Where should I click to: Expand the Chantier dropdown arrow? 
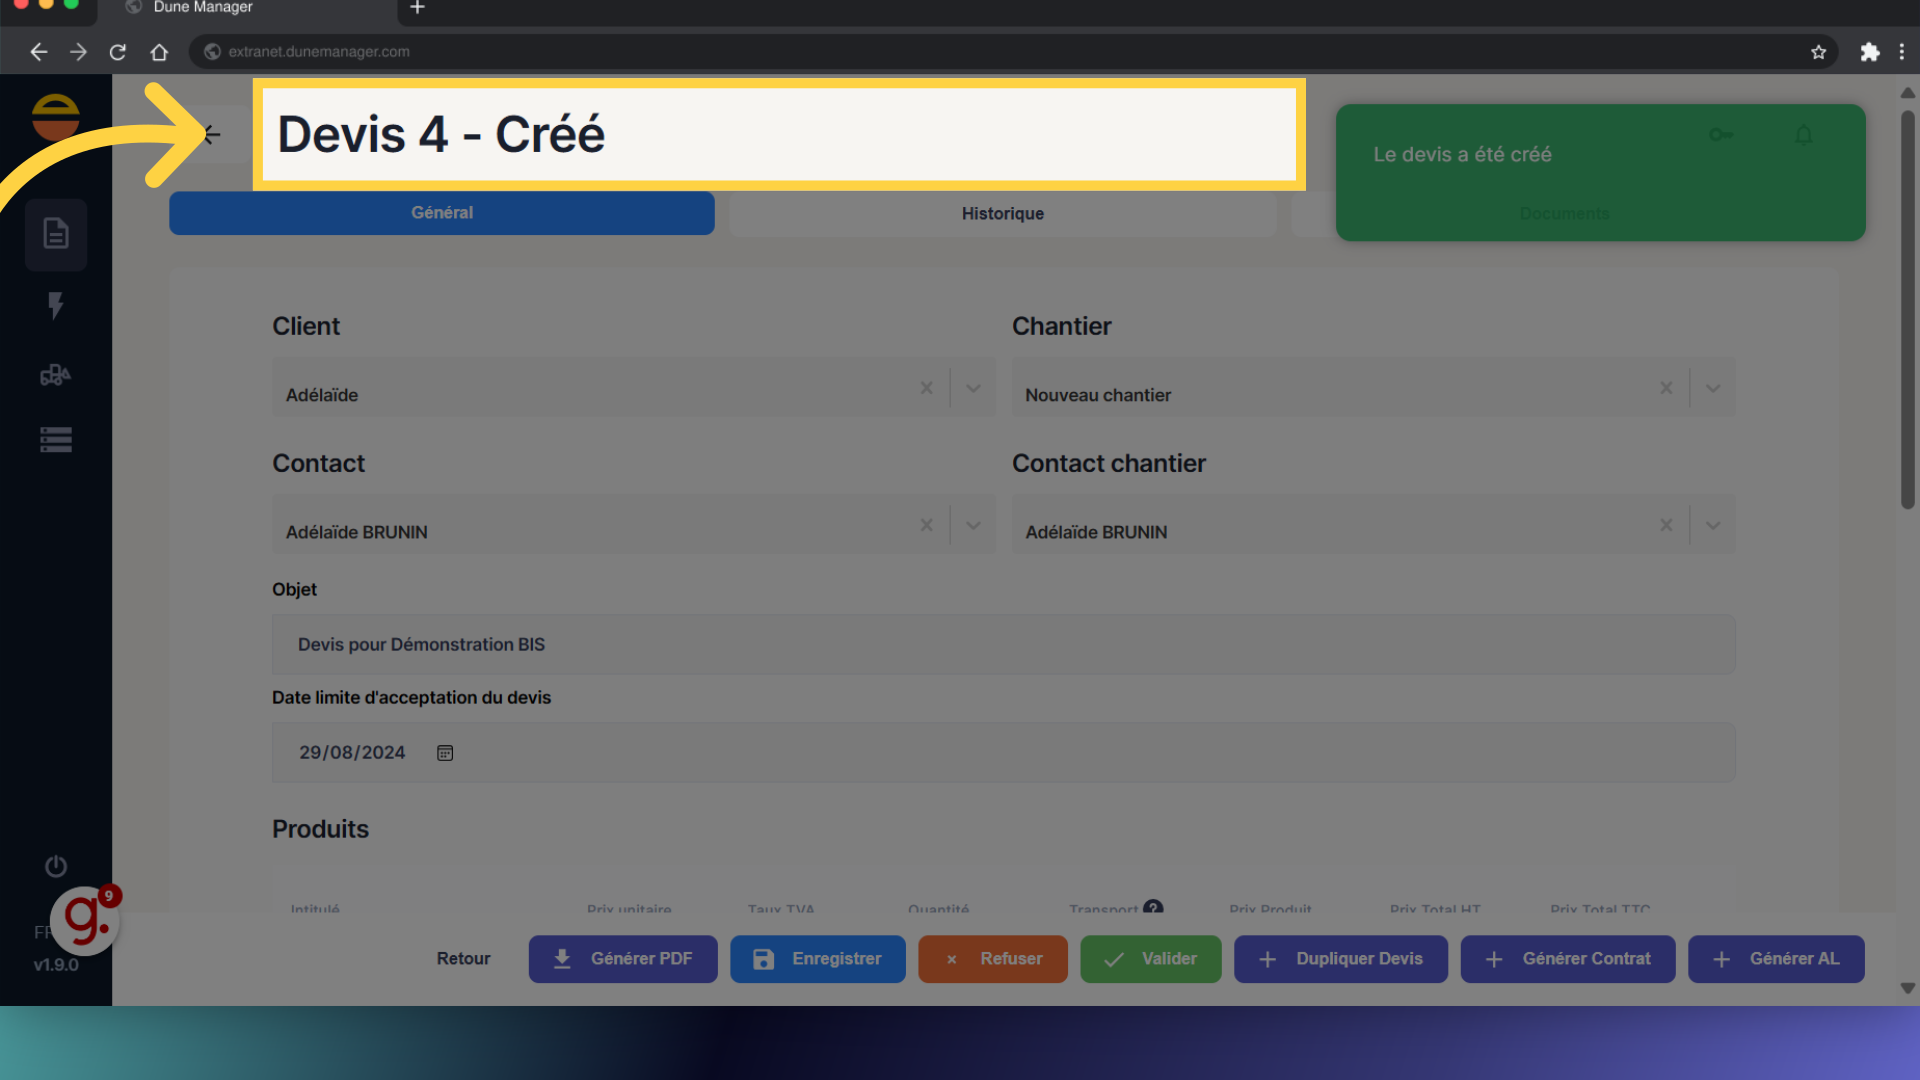pyautogui.click(x=1713, y=388)
